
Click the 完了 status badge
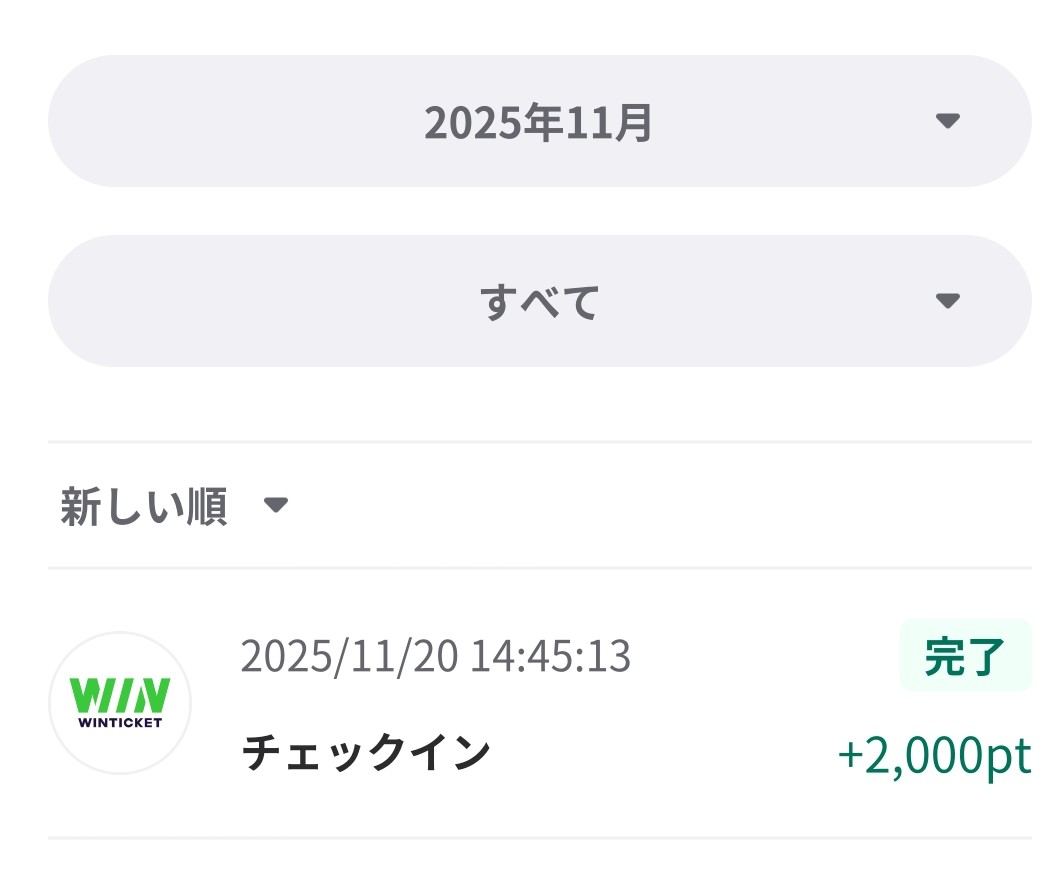[964, 655]
